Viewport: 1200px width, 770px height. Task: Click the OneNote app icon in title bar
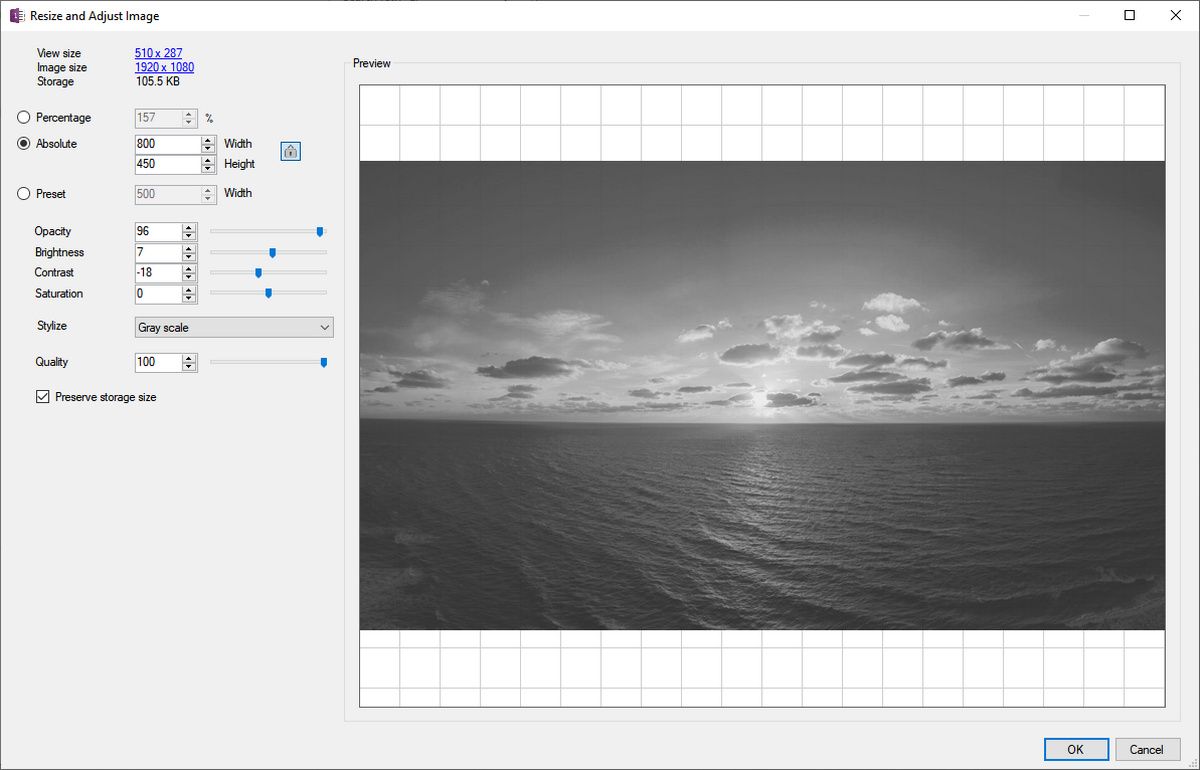click(x=17, y=16)
